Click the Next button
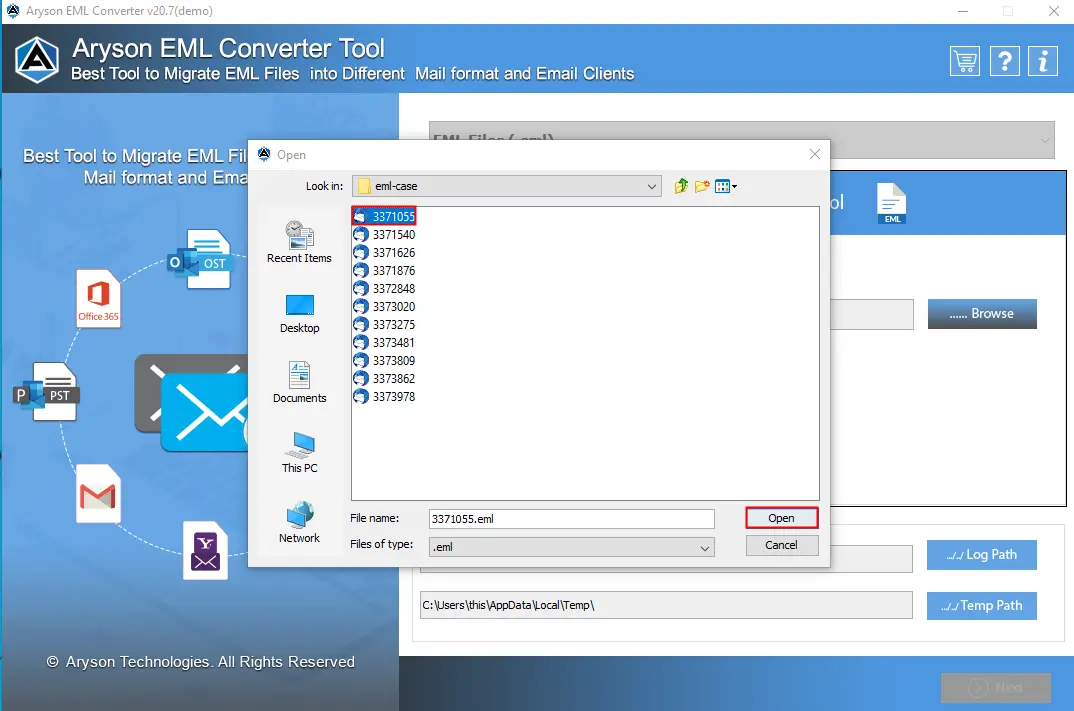 tap(996, 688)
